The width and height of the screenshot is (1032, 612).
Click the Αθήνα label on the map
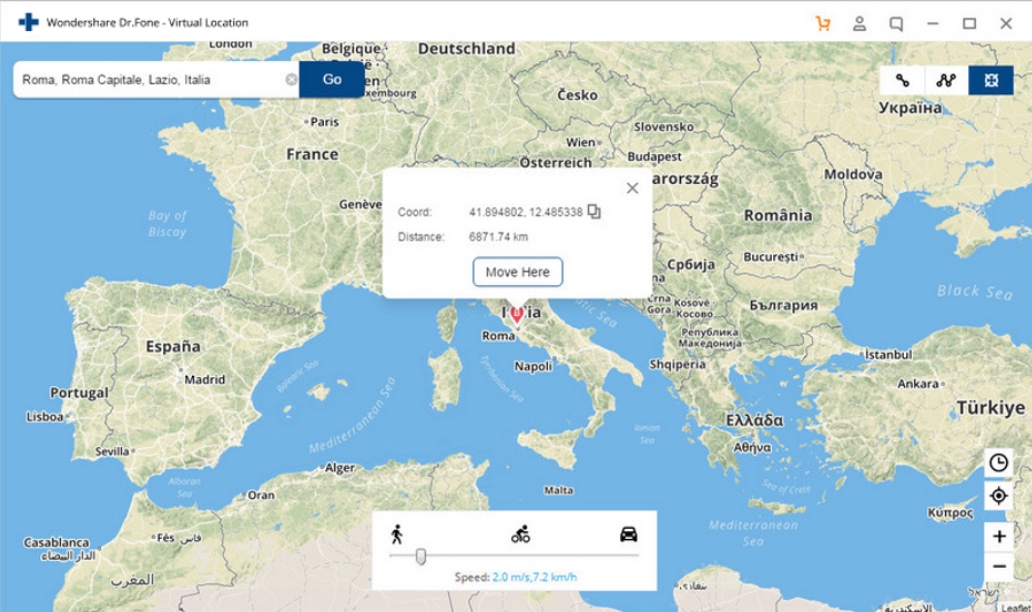(x=752, y=447)
